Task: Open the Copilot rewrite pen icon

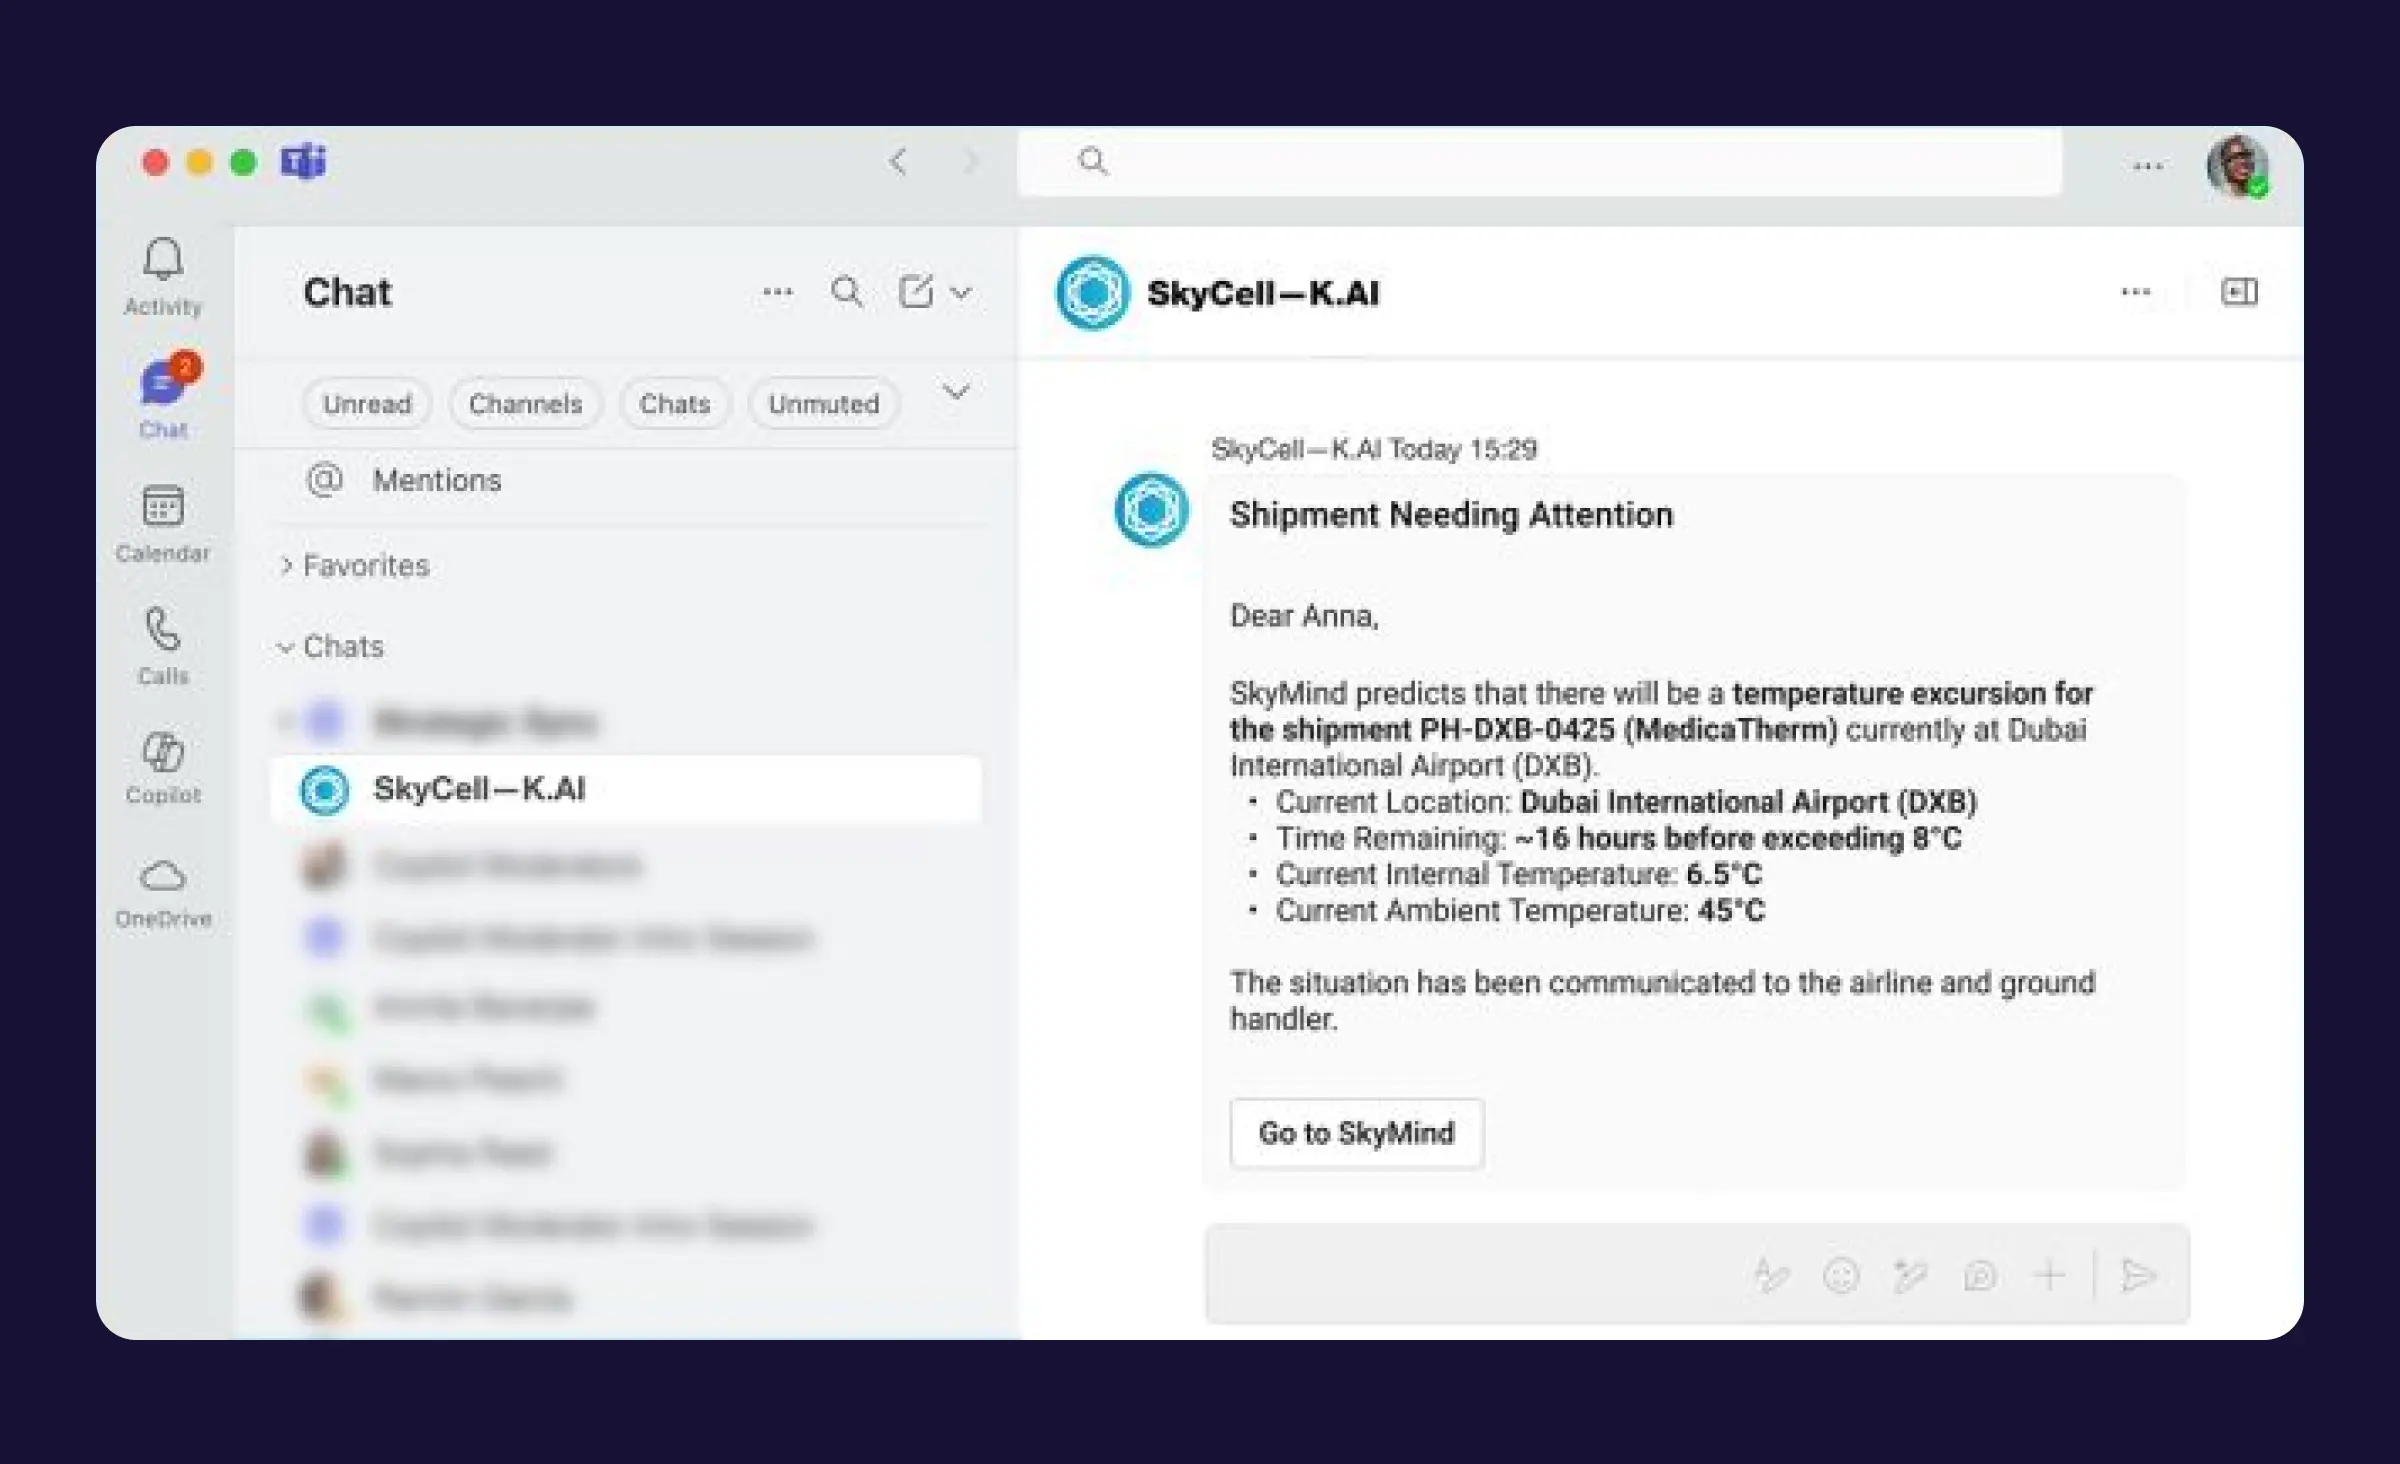Action: (1910, 1276)
